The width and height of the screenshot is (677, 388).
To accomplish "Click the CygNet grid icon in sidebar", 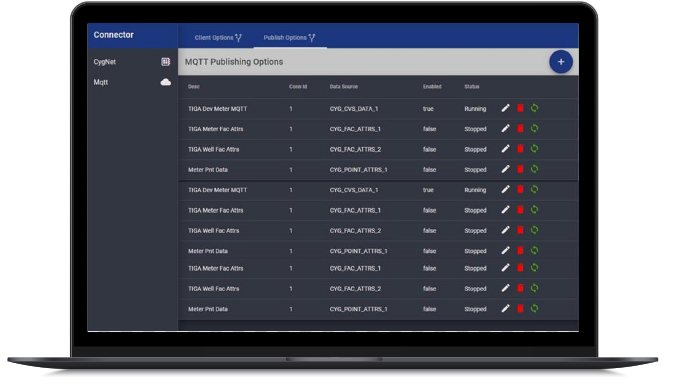I will click(165, 62).
